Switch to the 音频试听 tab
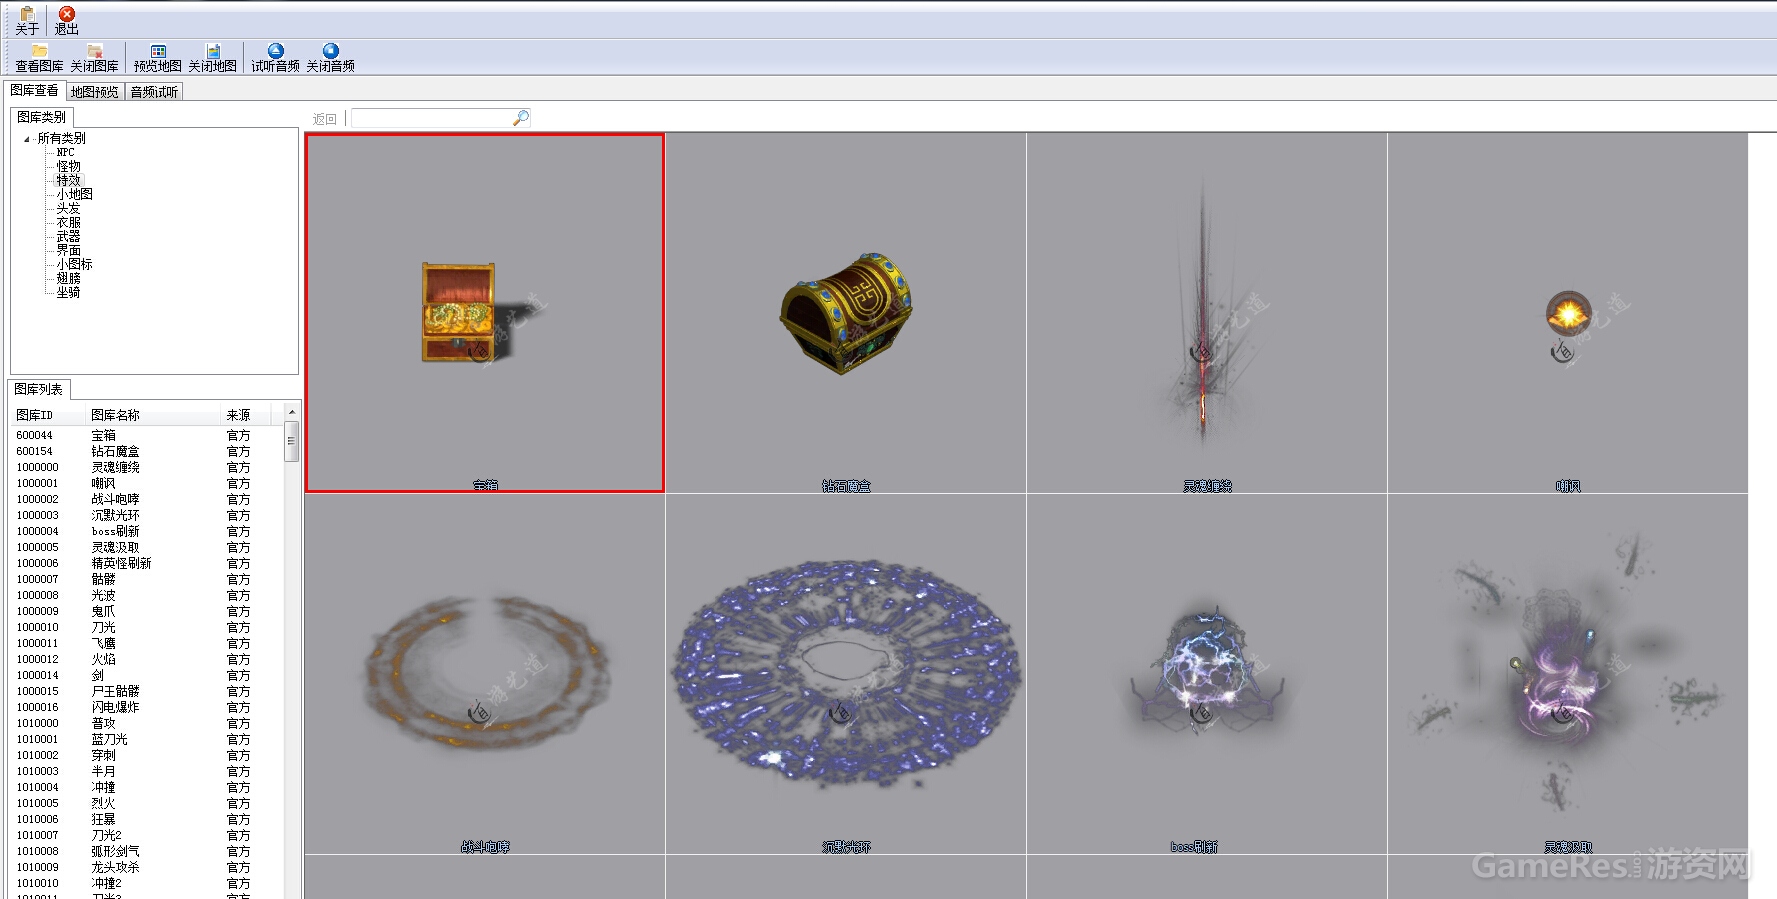1777x899 pixels. coord(154,92)
